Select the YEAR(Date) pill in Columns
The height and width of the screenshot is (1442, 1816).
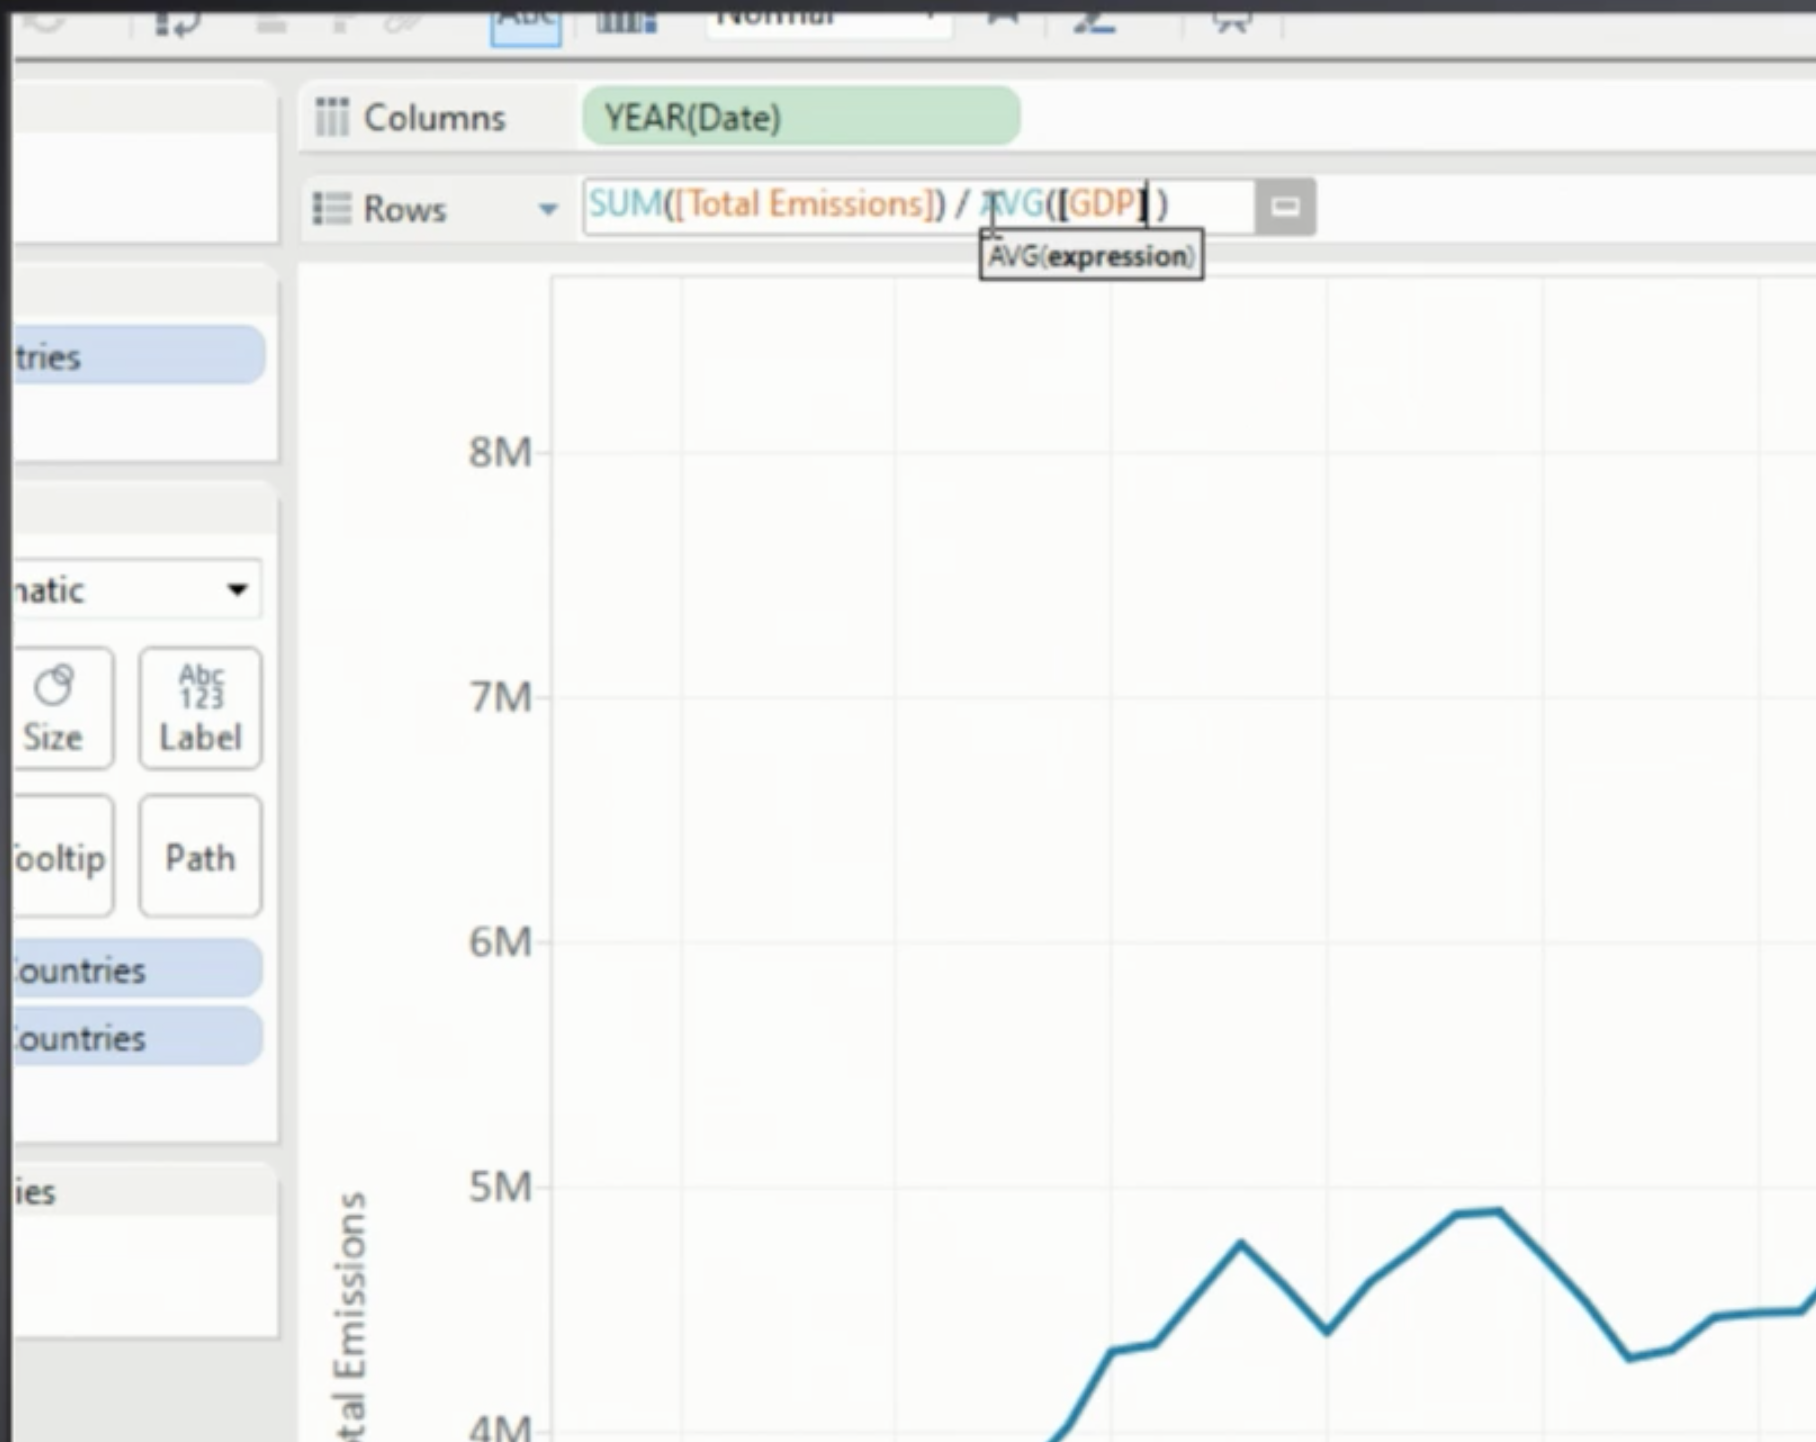coord(800,117)
